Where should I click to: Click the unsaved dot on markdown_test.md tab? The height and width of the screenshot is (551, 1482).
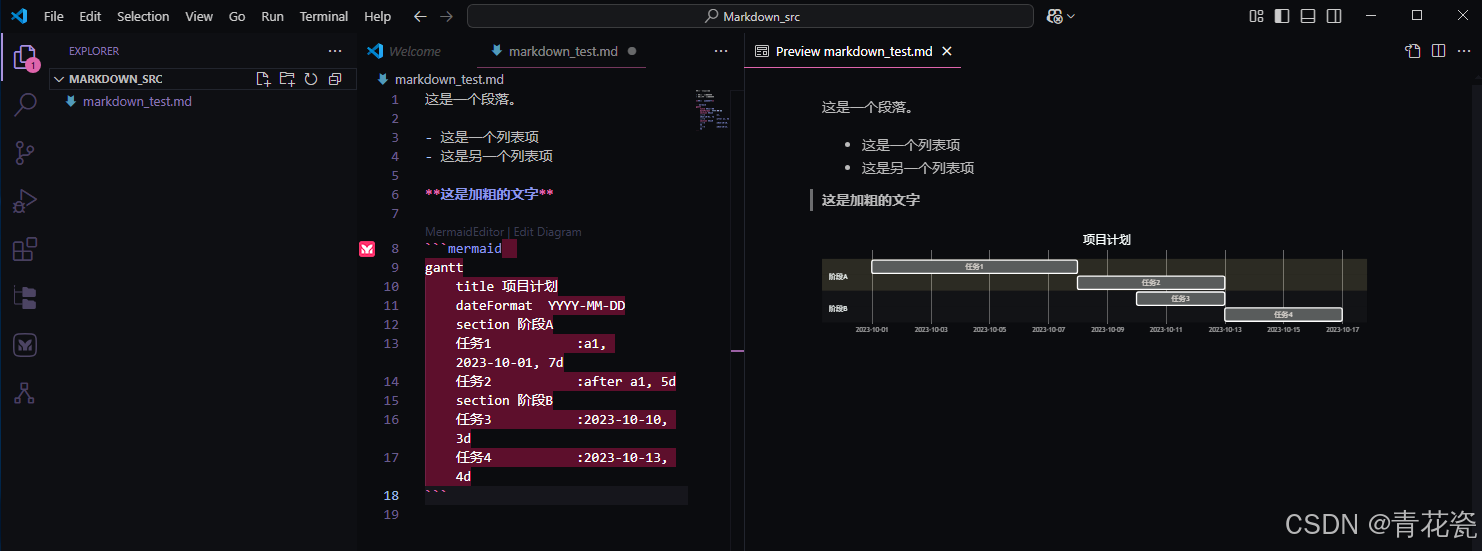pyautogui.click(x=632, y=51)
